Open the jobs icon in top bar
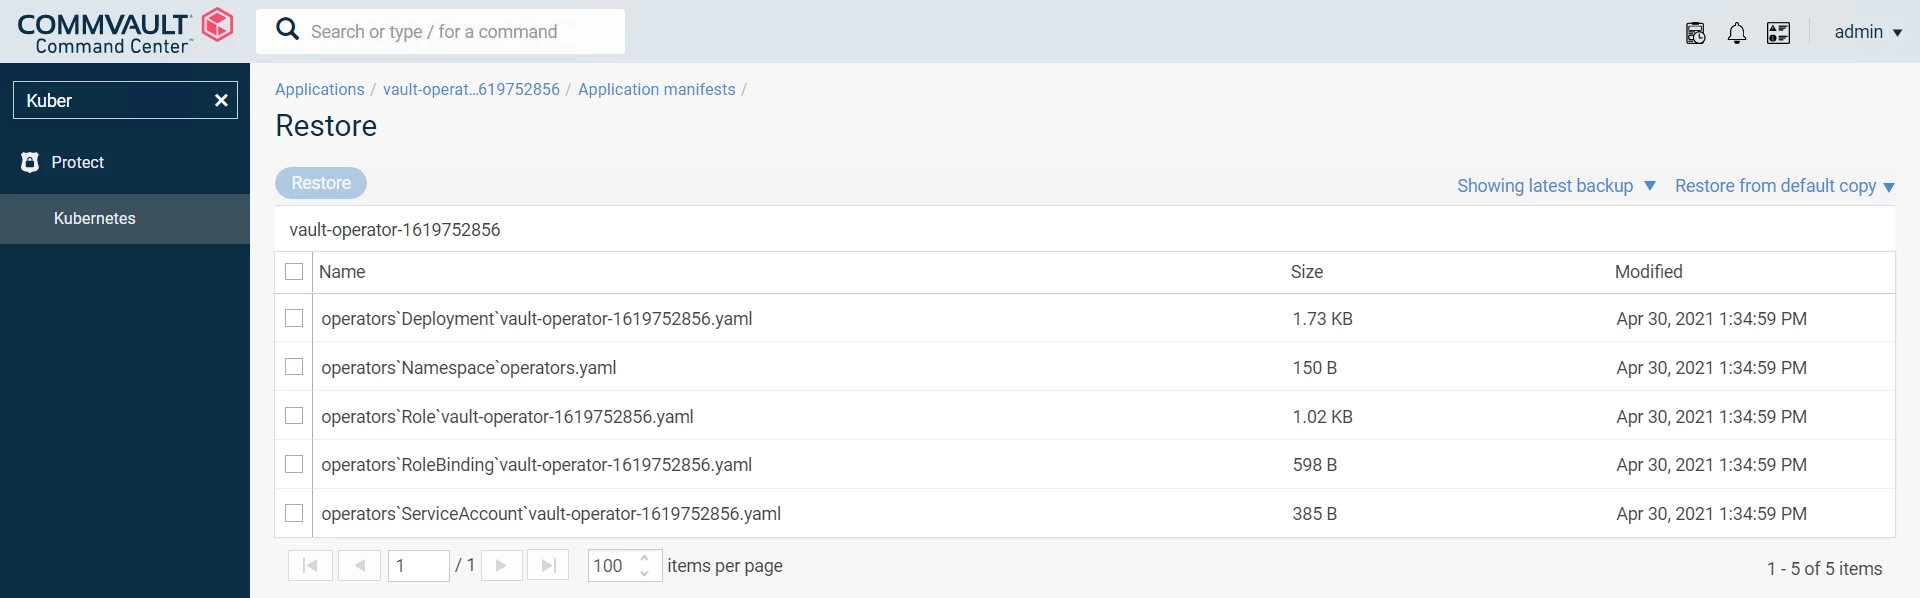 coord(1696,33)
